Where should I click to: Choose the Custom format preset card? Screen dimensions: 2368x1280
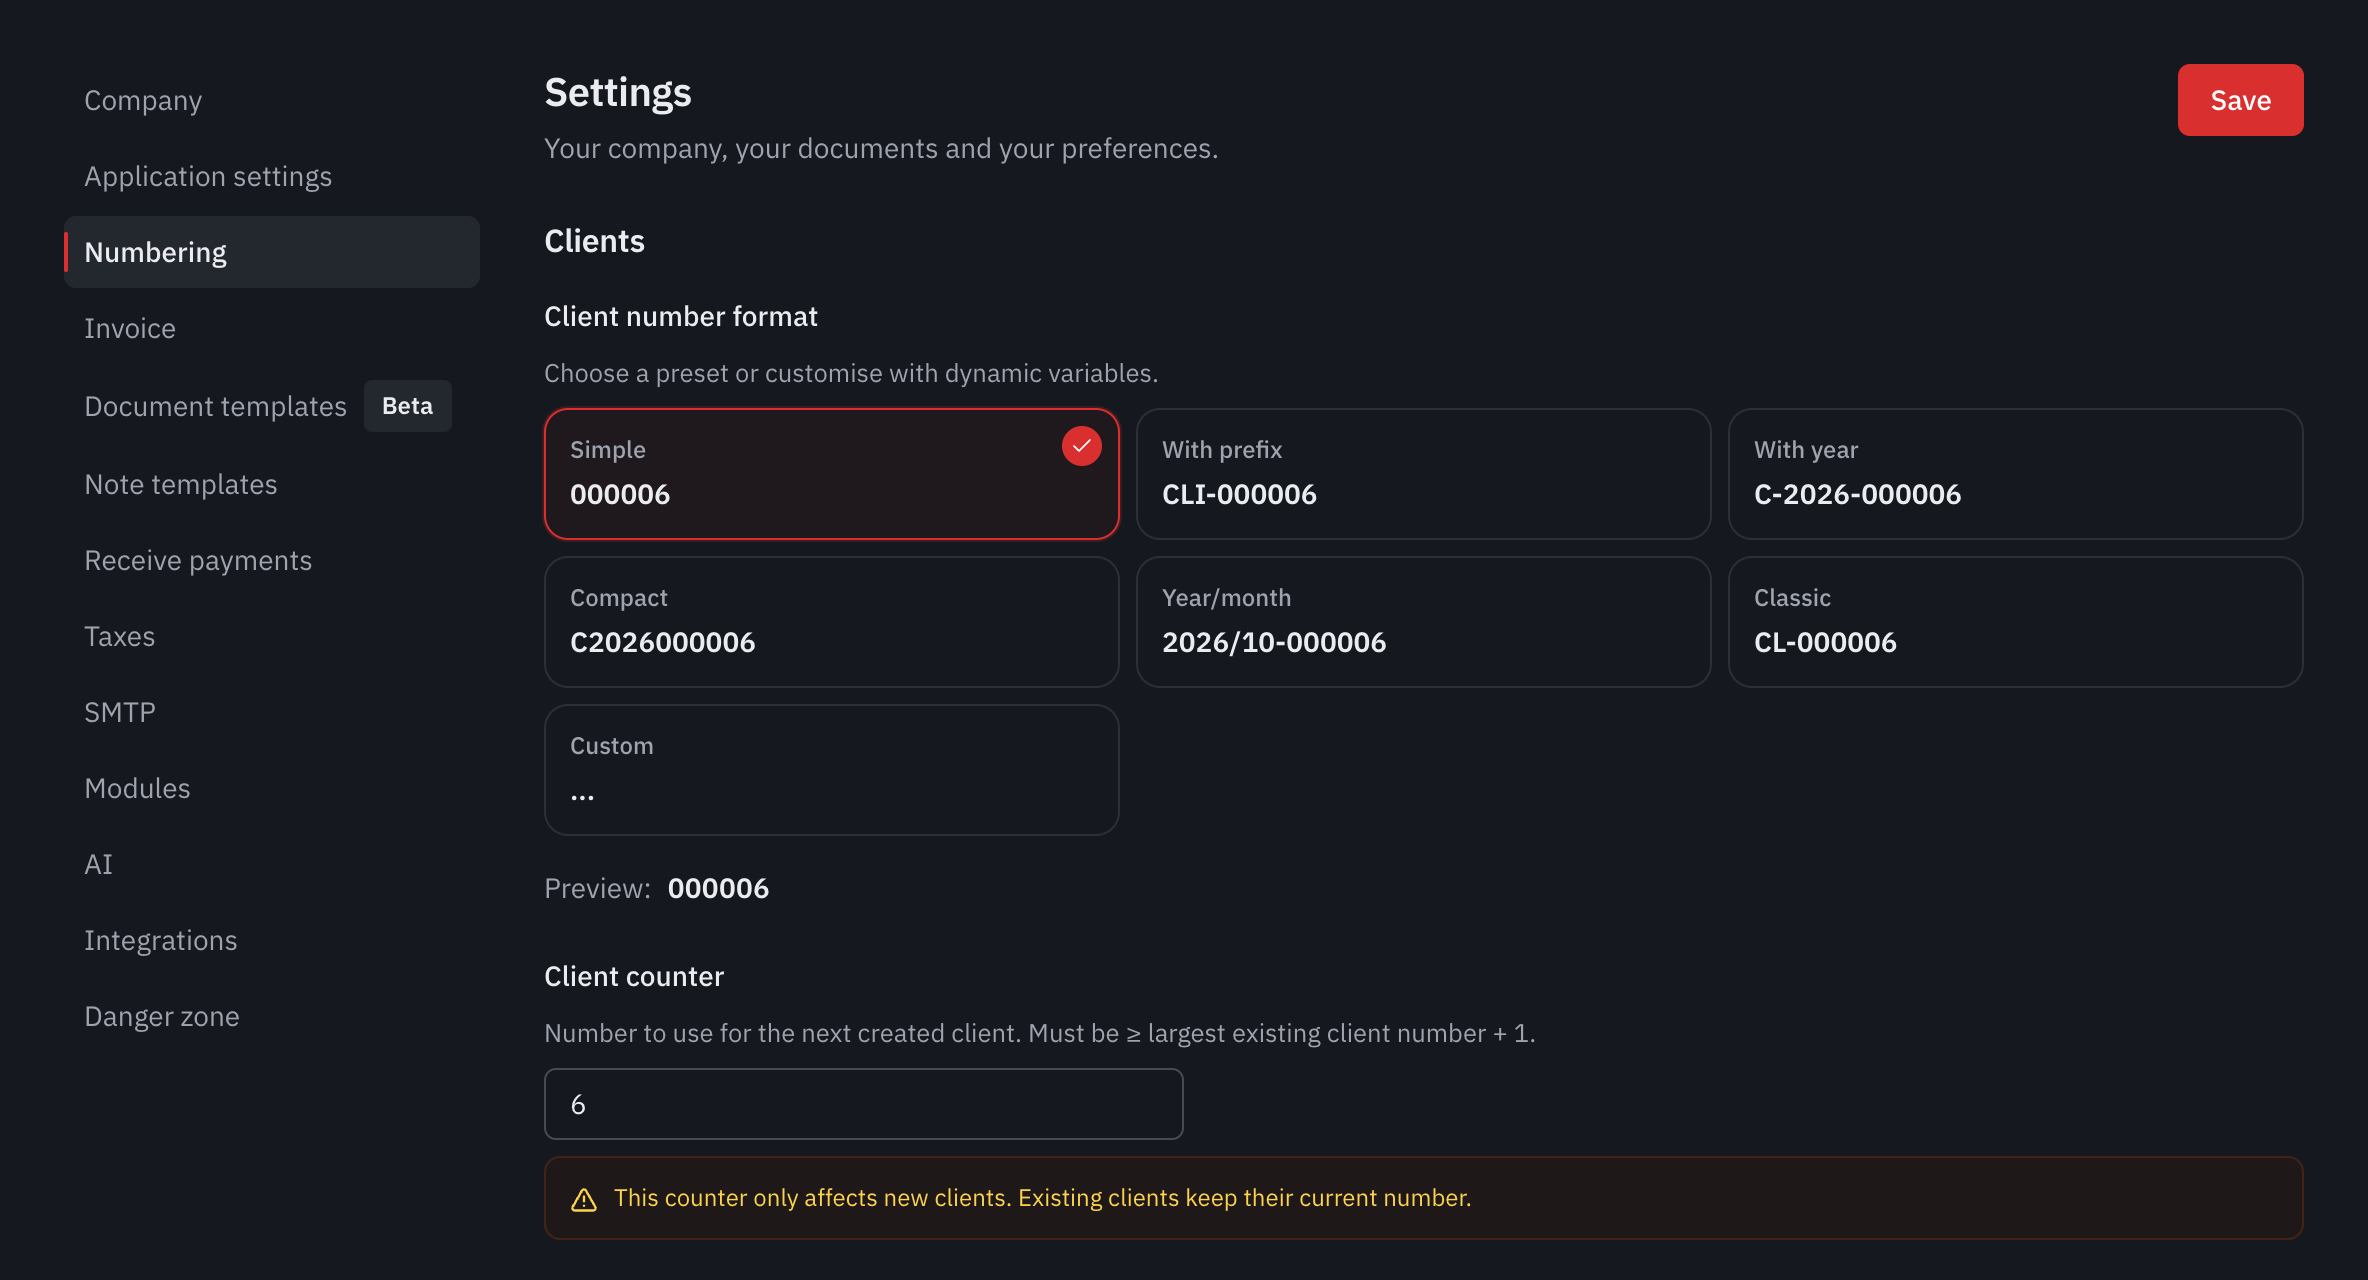pos(831,770)
